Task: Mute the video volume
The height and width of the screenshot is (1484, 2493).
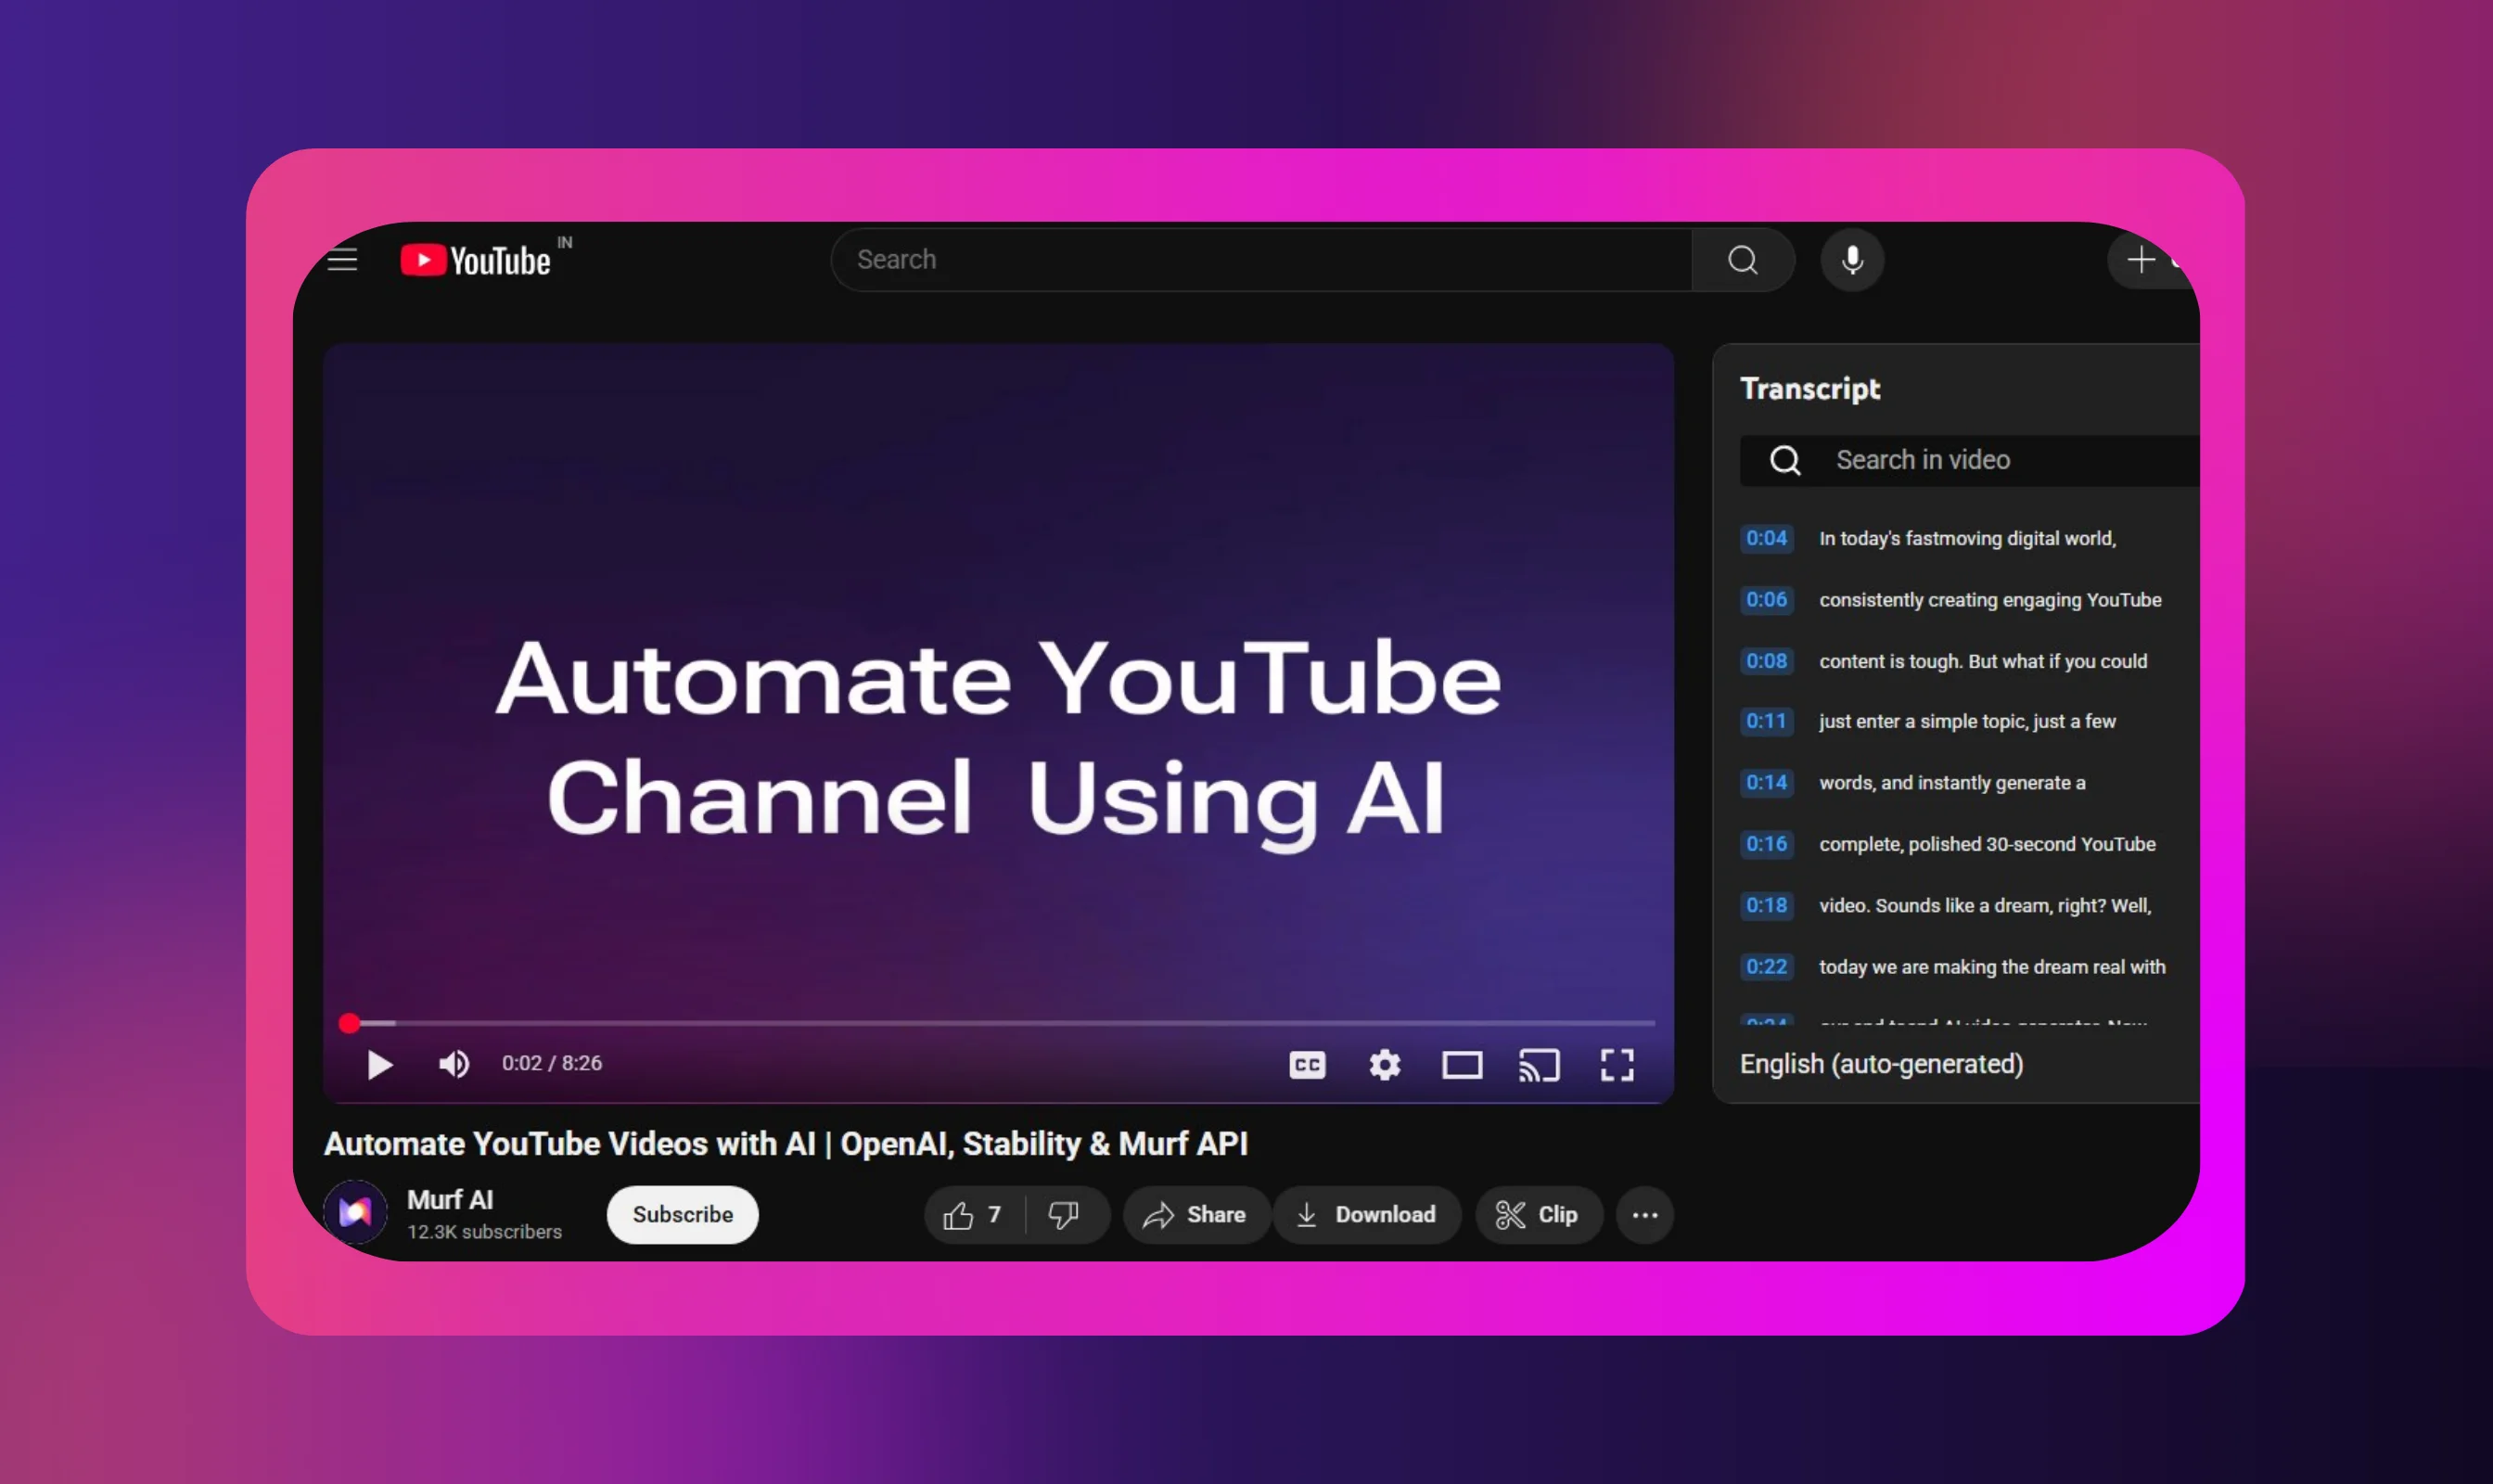Action: [x=454, y=1064]
